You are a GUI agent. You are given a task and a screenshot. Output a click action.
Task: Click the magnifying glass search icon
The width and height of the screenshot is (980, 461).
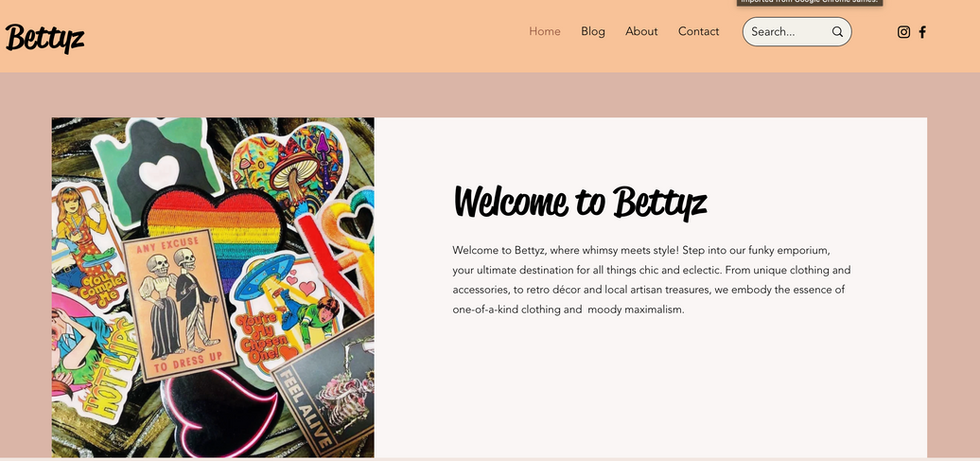click(837, 32)
